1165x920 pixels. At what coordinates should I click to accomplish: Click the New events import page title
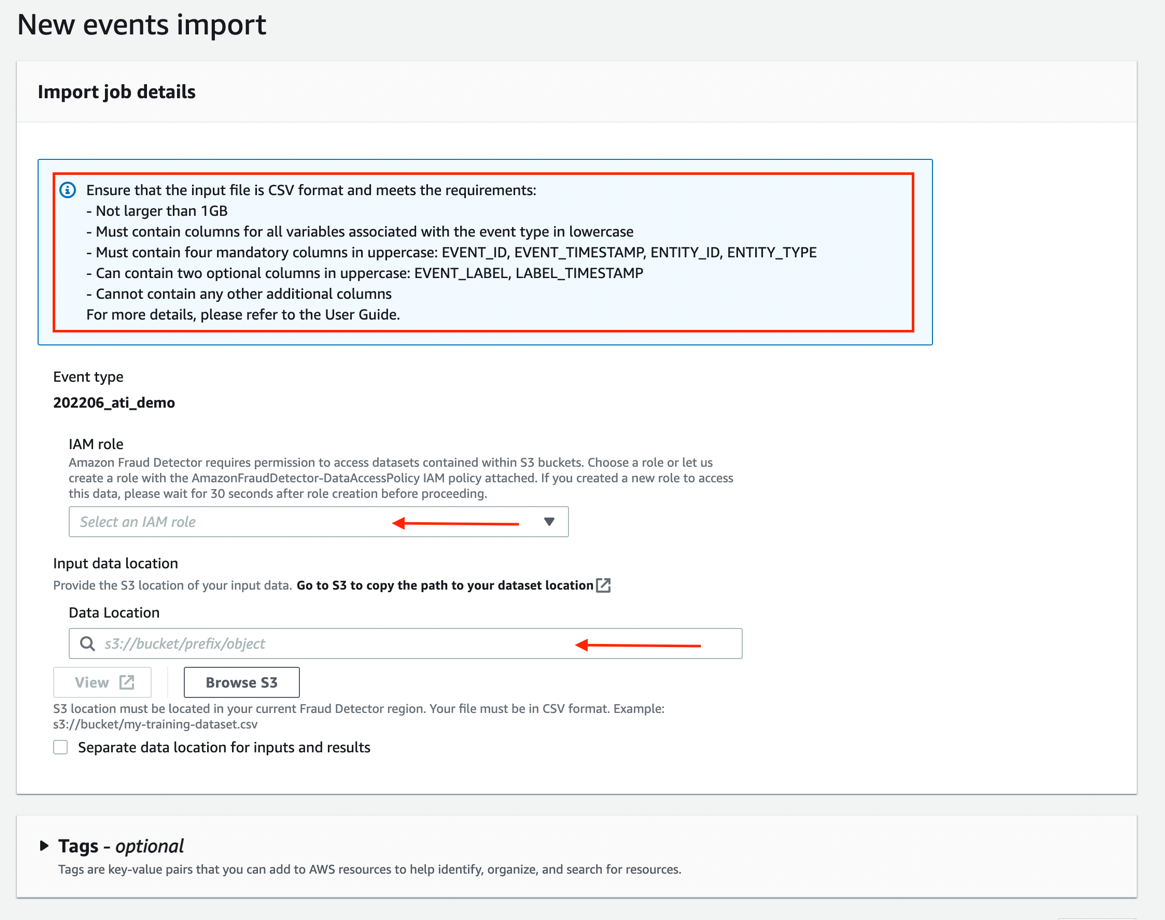141,25
